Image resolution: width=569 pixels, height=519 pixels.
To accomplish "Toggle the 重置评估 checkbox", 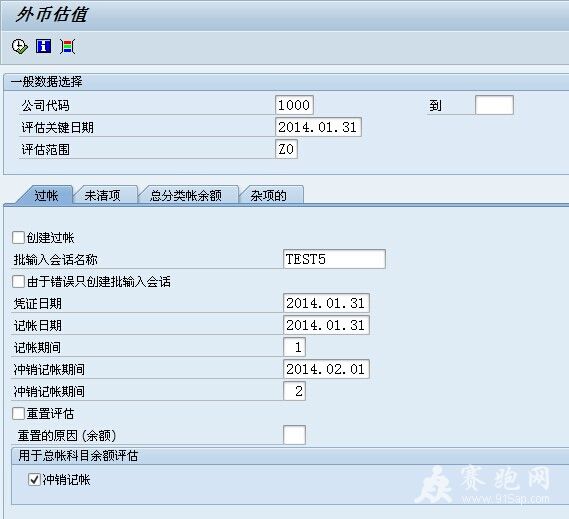I will tap(19, 413).
